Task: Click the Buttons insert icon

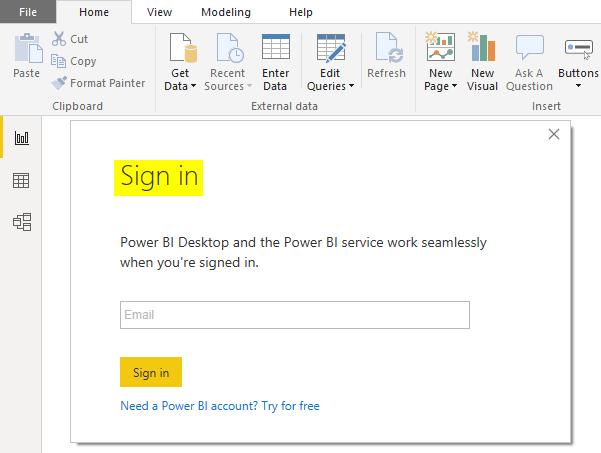Action: tap(578, 48)
